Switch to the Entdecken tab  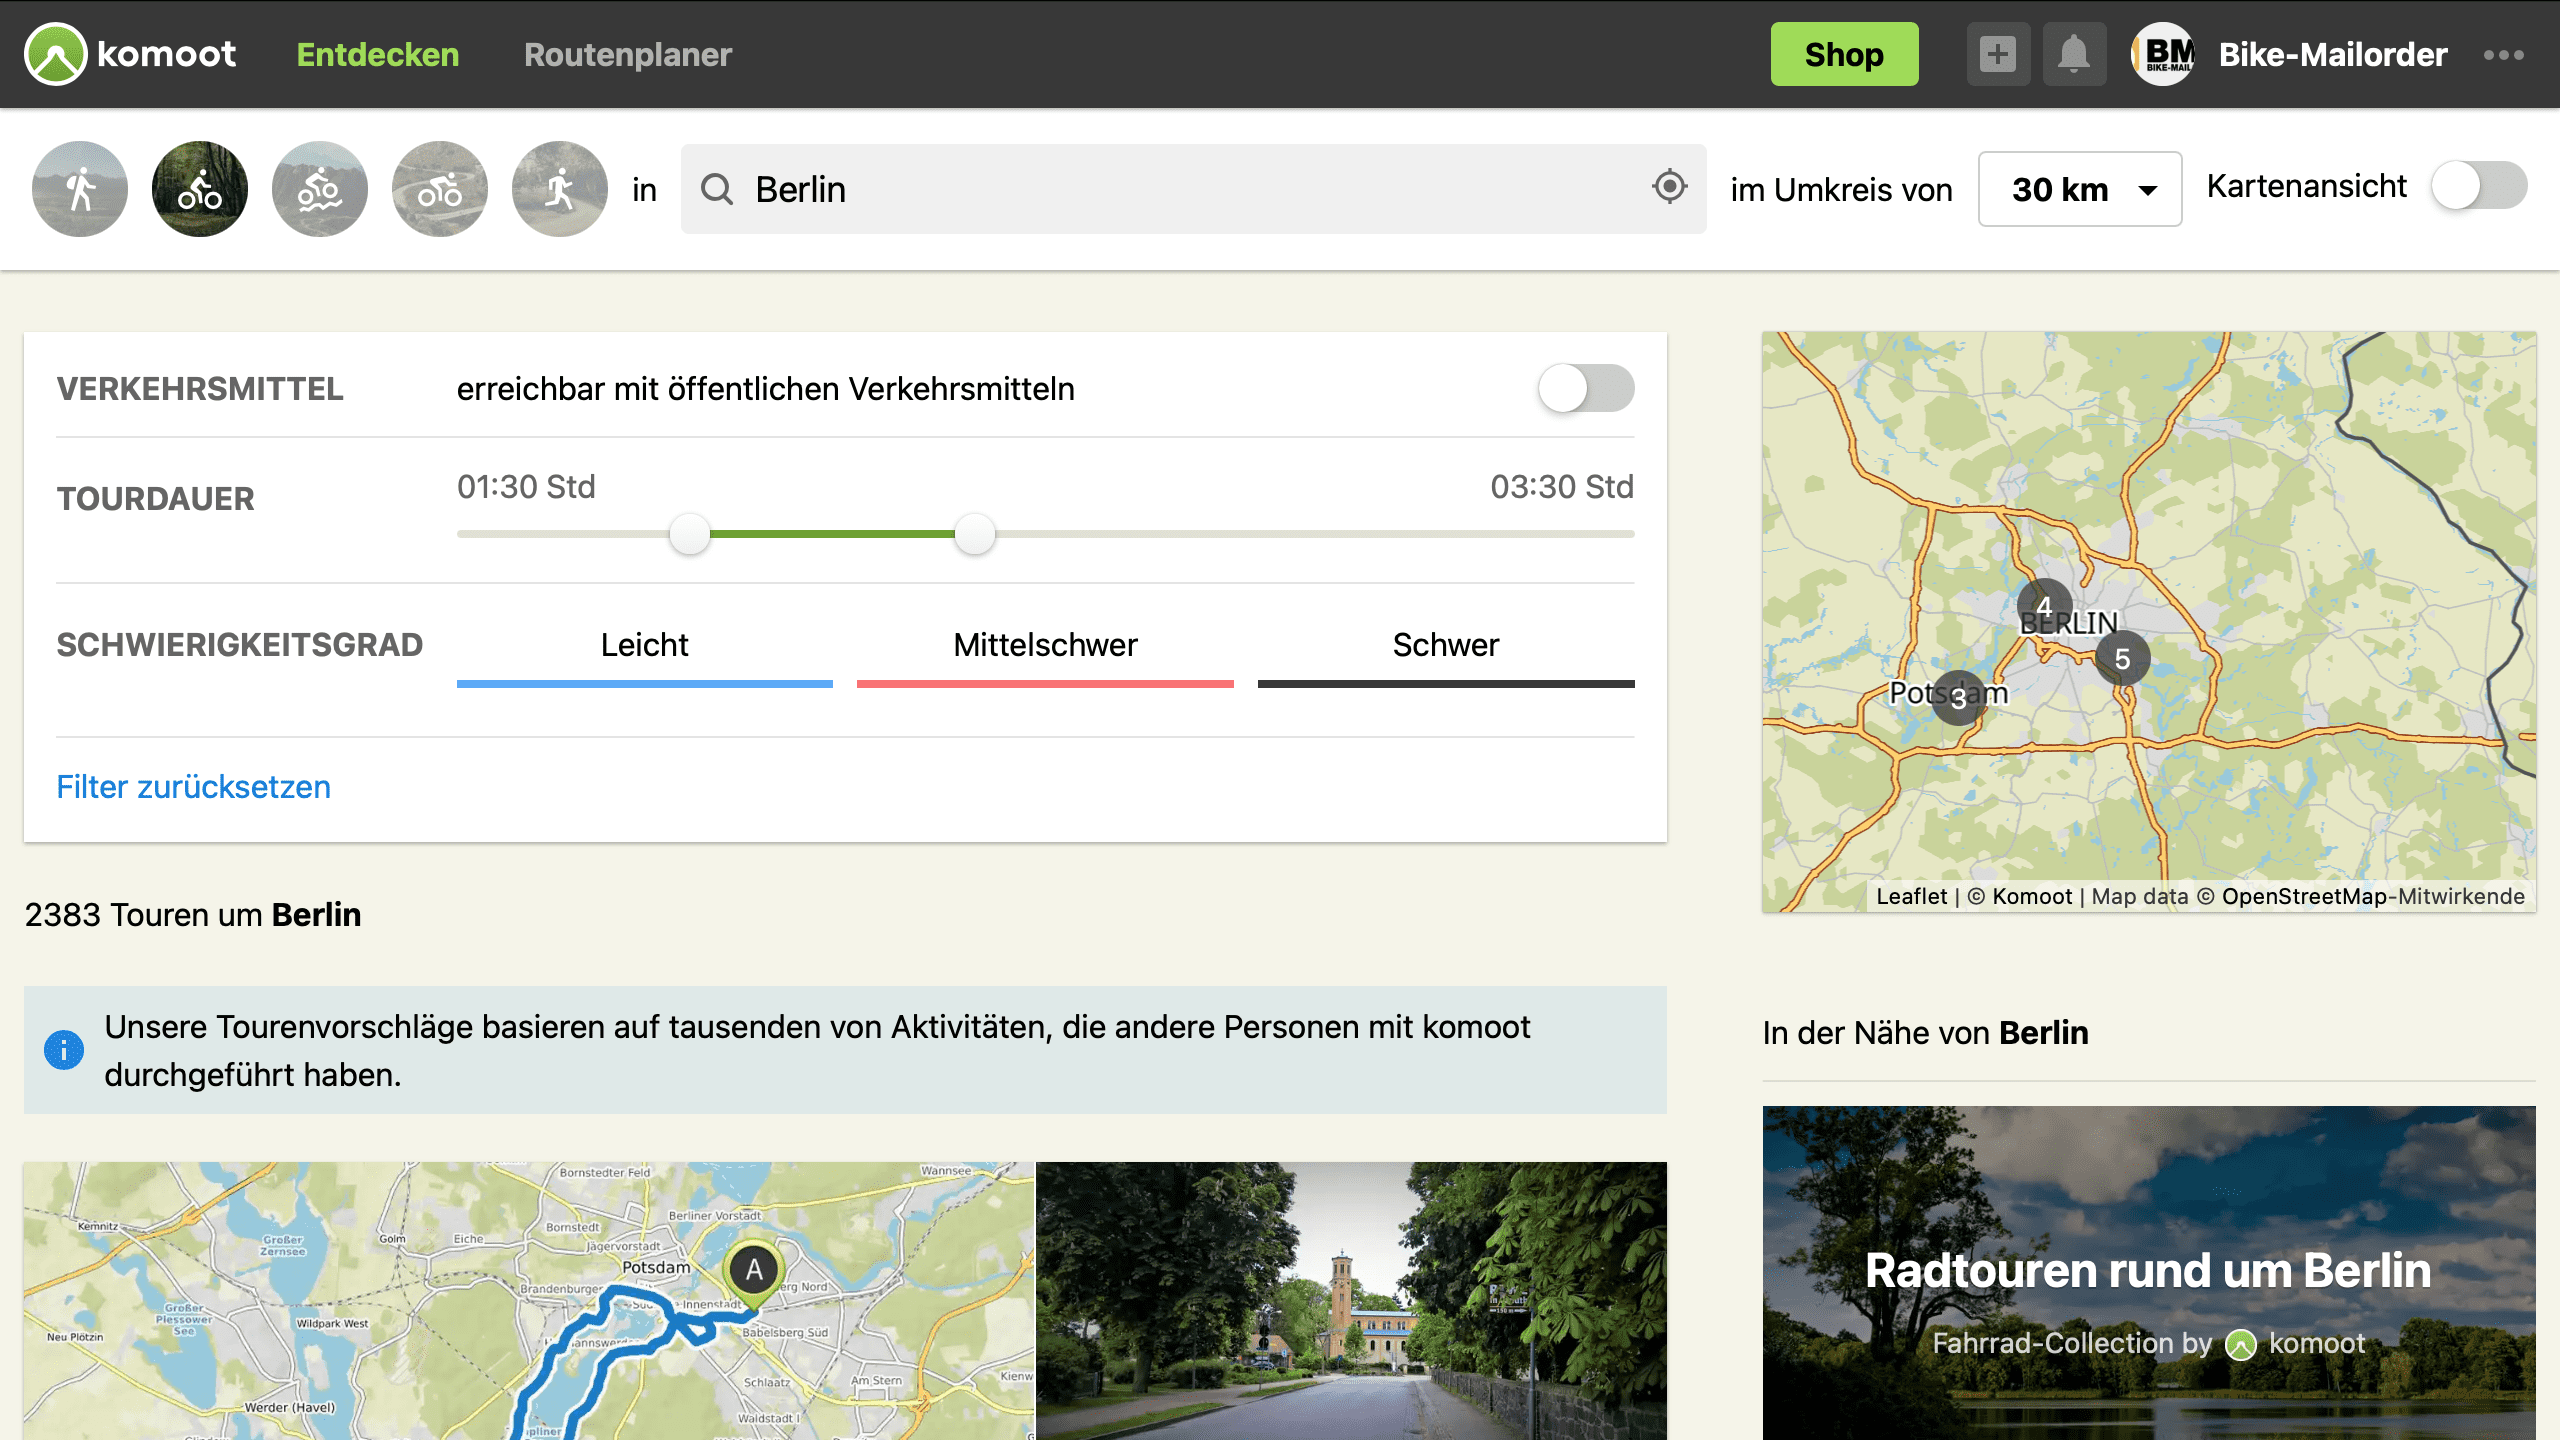point(378,54)
